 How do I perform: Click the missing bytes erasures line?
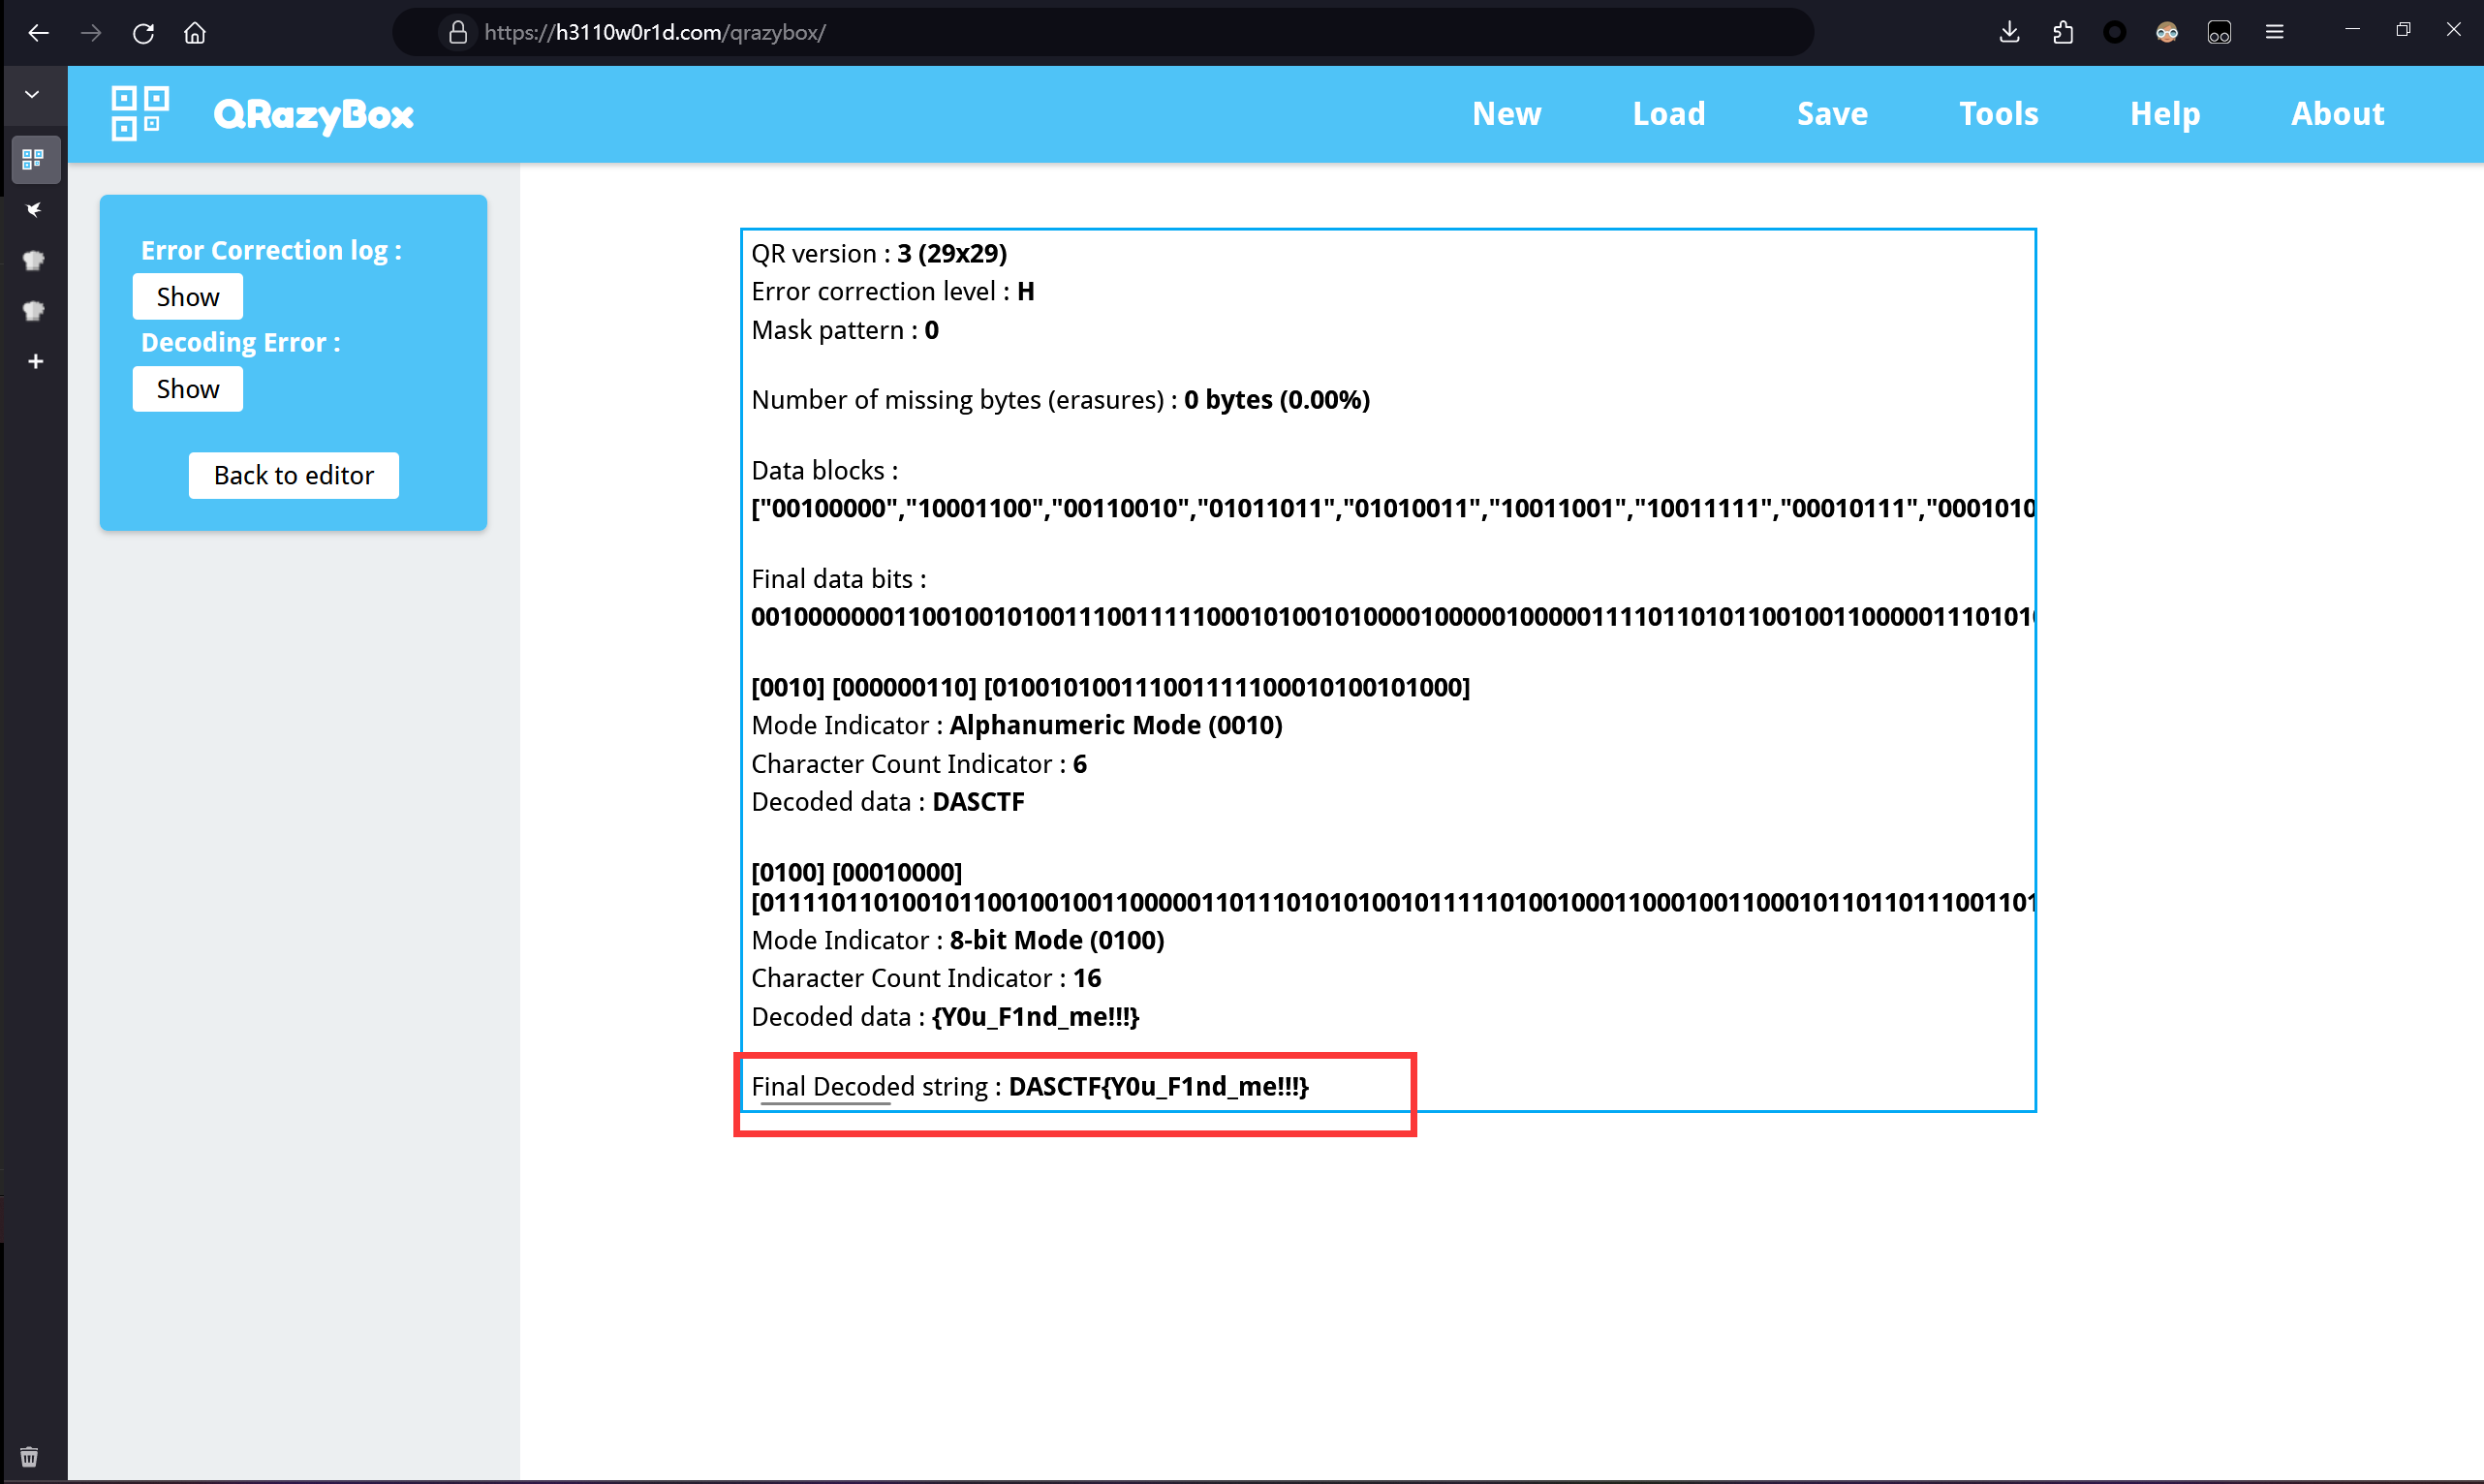pyautogui.click(x=1060, y=400)
